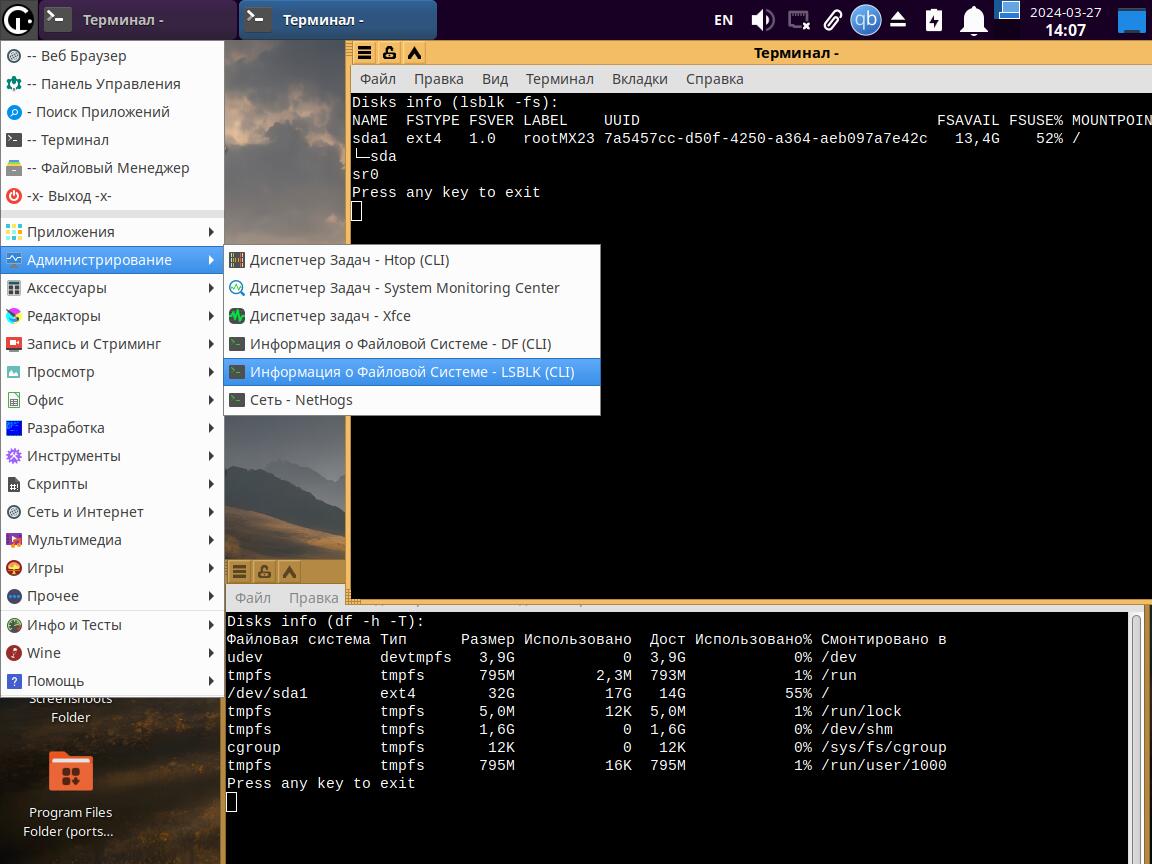Click the paperclip clipboard tray icon
The image size is (1152, 864).
[832, 20]
